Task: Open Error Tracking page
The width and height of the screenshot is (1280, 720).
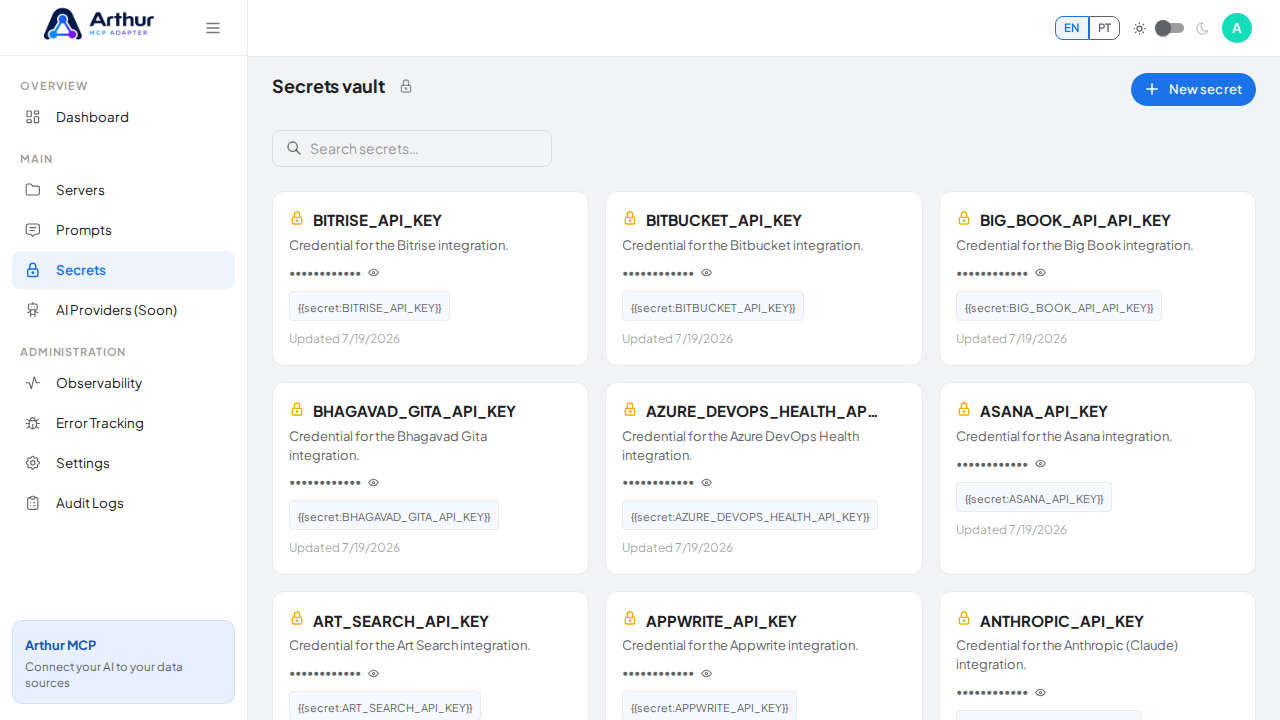Action: [123, 423]
